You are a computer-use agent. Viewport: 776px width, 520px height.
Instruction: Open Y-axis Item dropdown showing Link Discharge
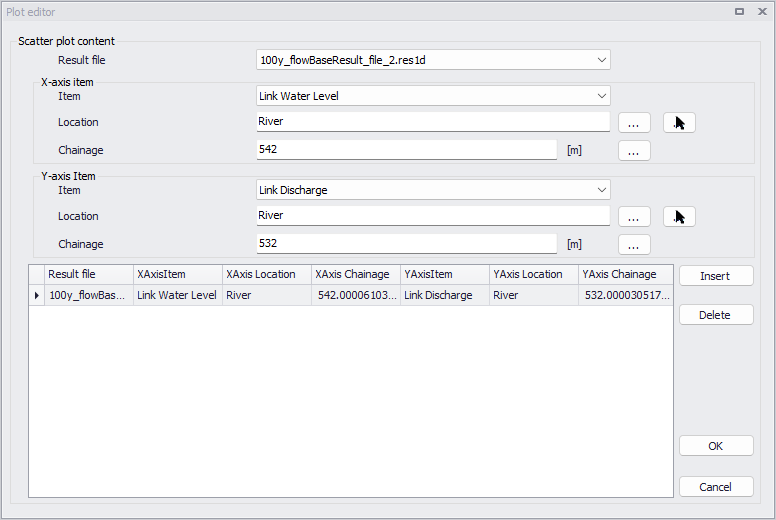tap(601, 190)
